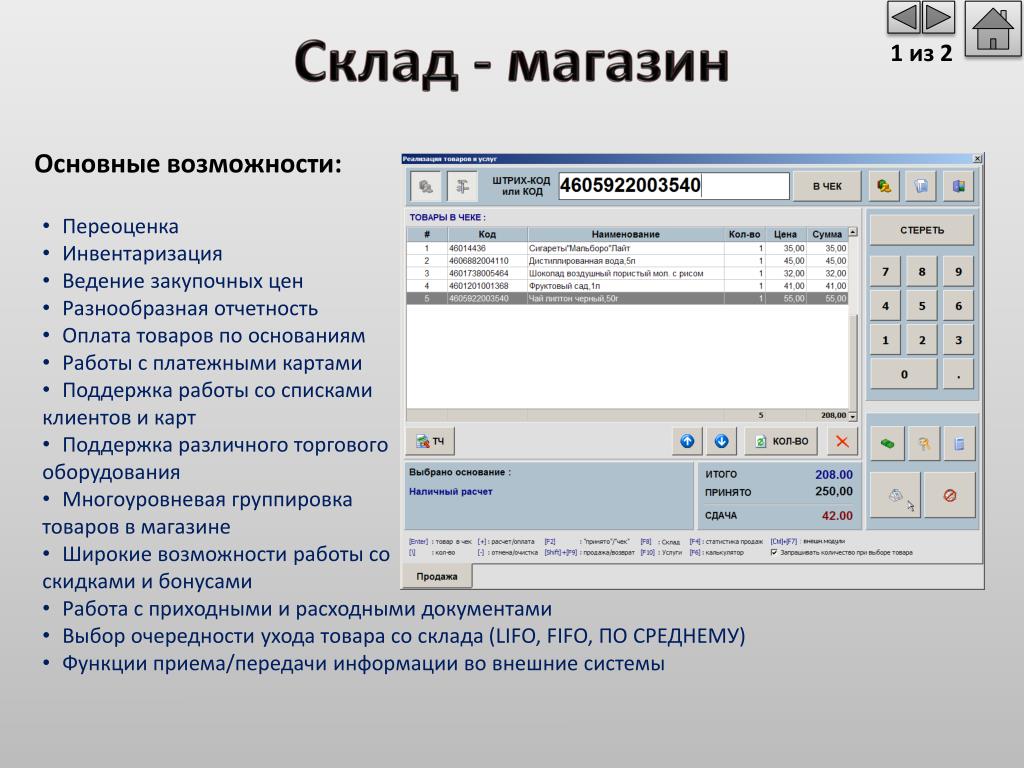Tap keypad digit 7
This screenshot has width=1024, height=768.
coord(886,272)
